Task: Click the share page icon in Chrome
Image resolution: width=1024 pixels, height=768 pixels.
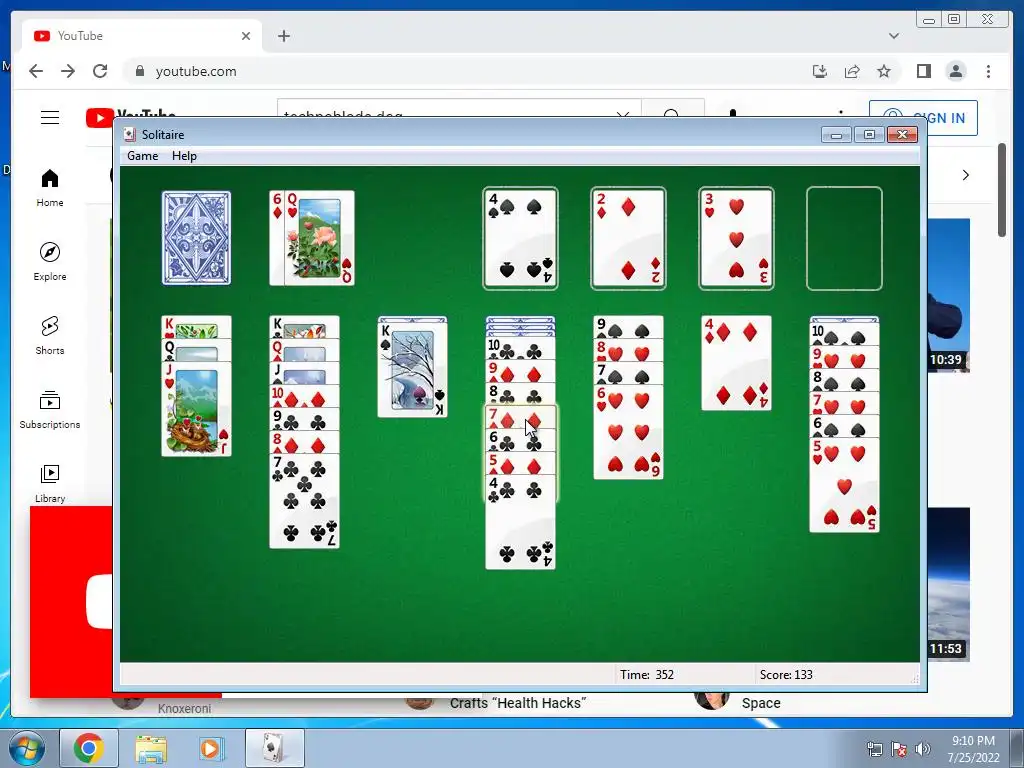Action: click(852, 71)
